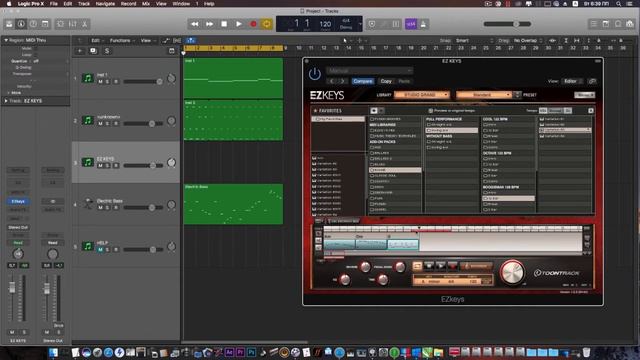The width and height of the screenshot is (640, 360).
Task: Toggle global Solo S button
Action: coord(107,51)
